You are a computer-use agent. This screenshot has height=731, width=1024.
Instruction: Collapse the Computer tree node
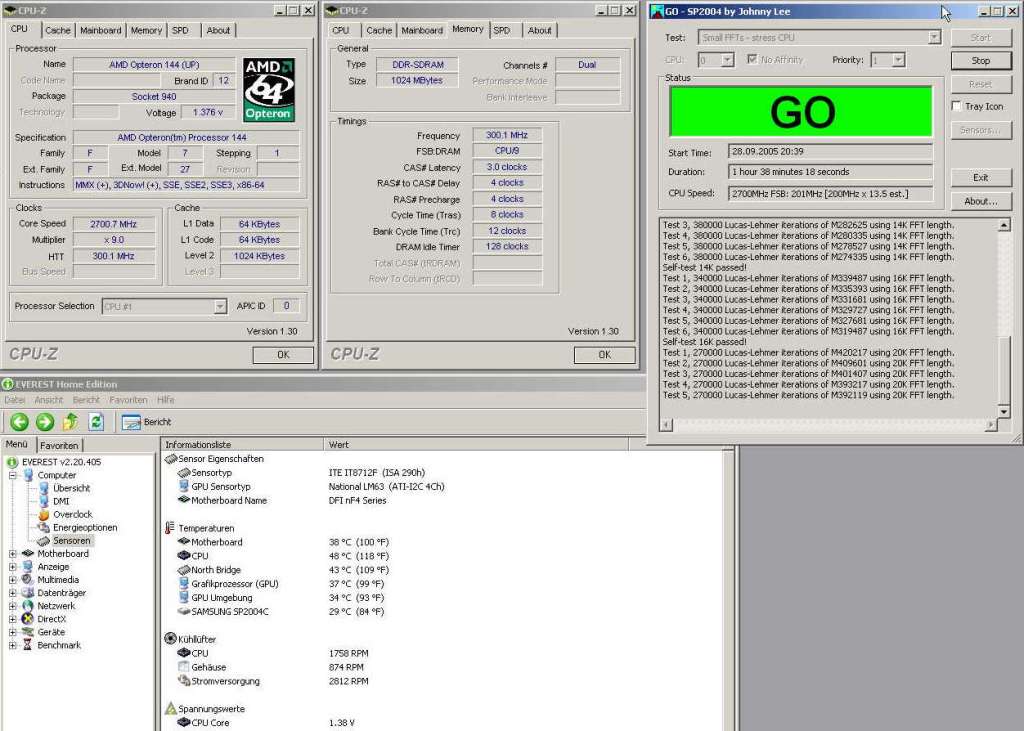12,475
